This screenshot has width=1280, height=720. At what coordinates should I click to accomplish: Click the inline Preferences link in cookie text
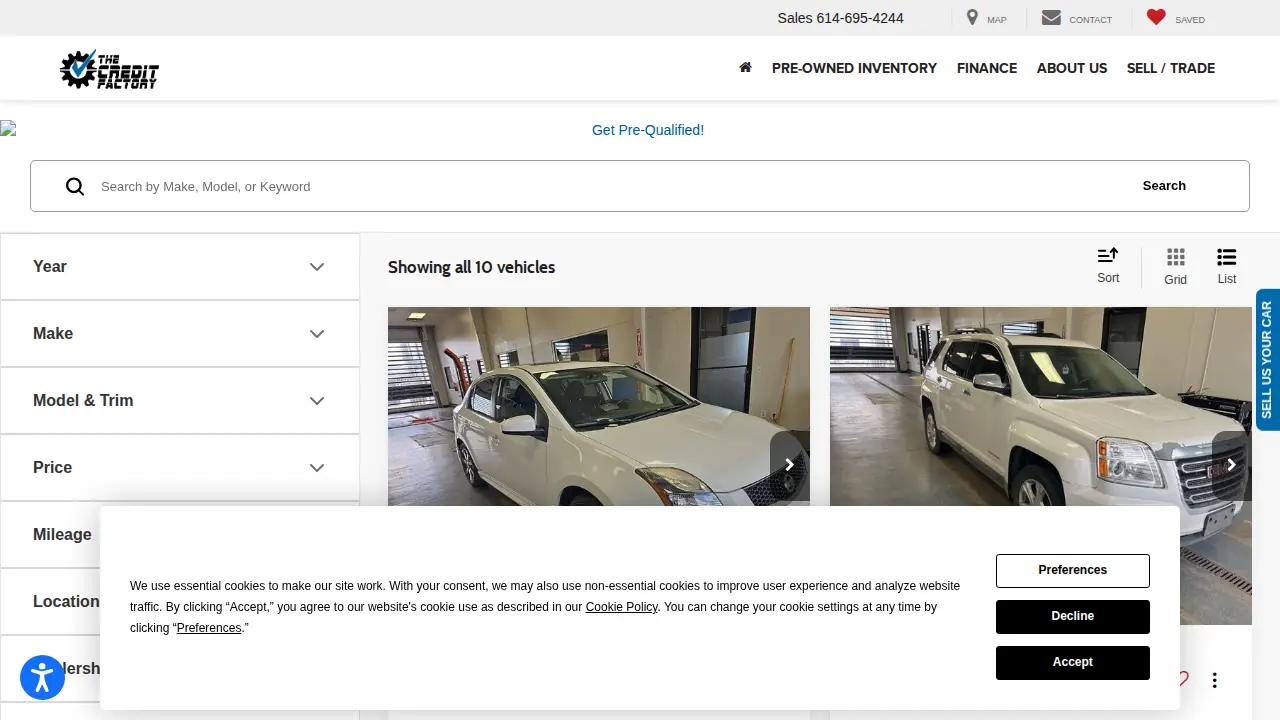(x=209, y=628)
